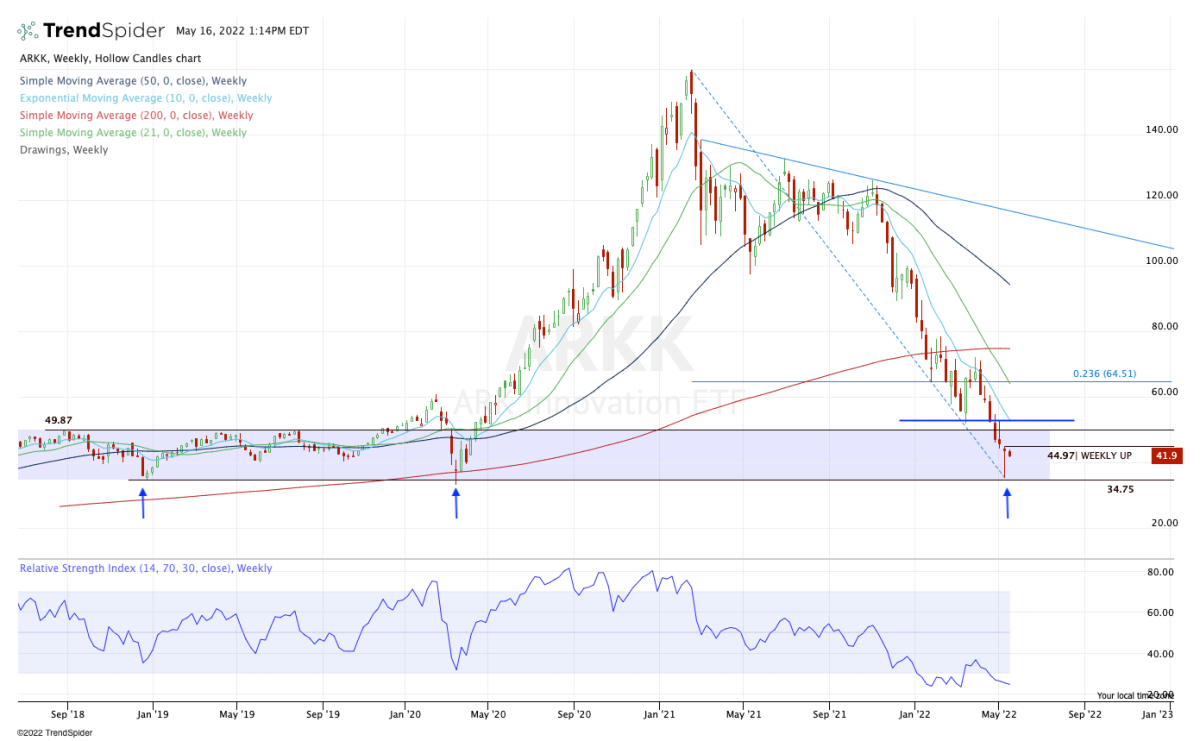This screenshot has width=1200, height=741.
Task: Select the red 41.9 current price tag
Action: point(1163,455)
